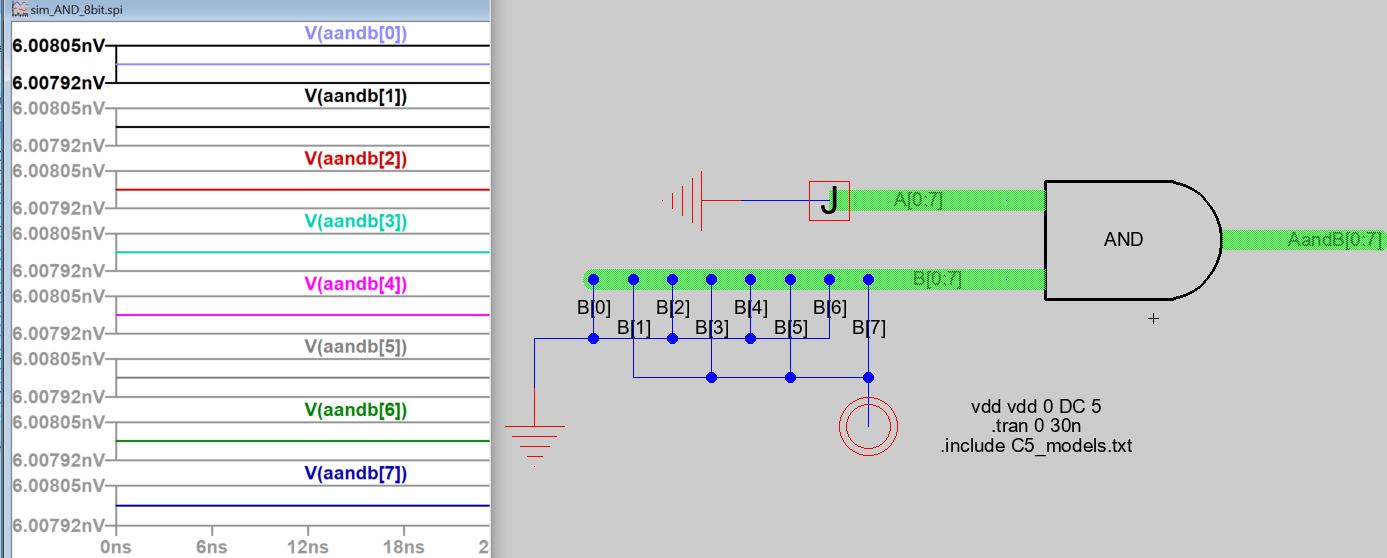Click the sim_AND_8bit.spi window icon

(19, 8)
